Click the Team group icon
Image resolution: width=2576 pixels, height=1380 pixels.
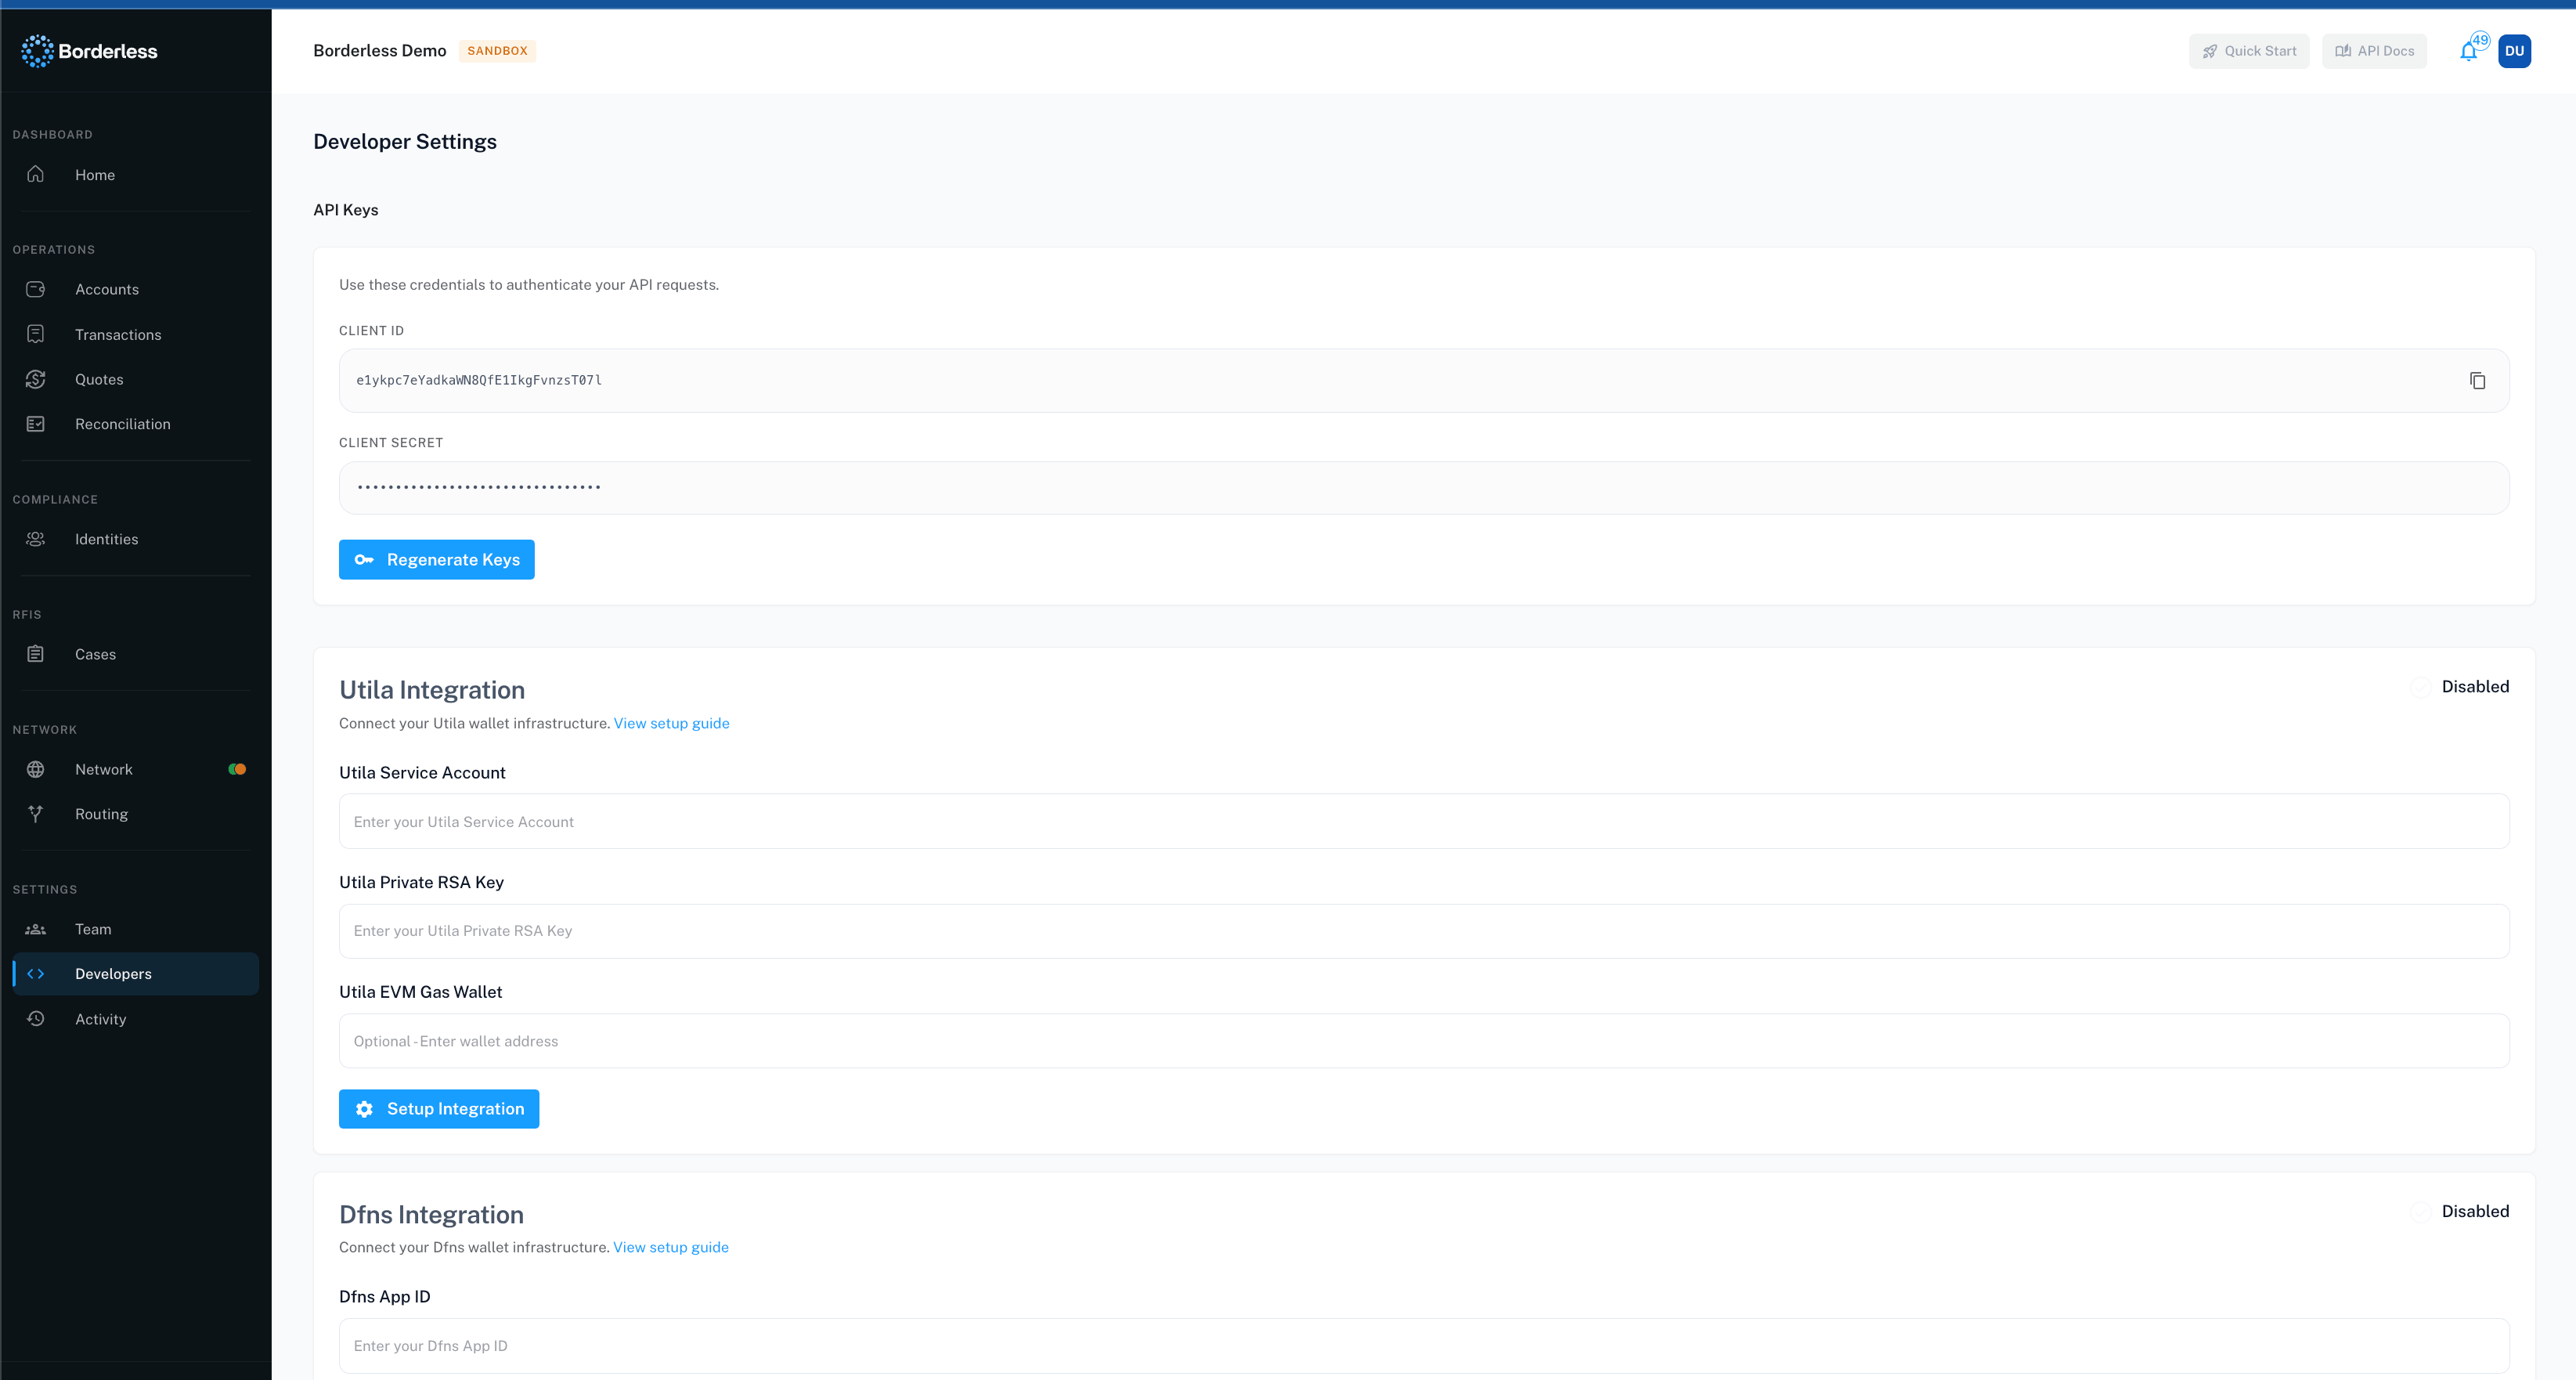[36, 929]
